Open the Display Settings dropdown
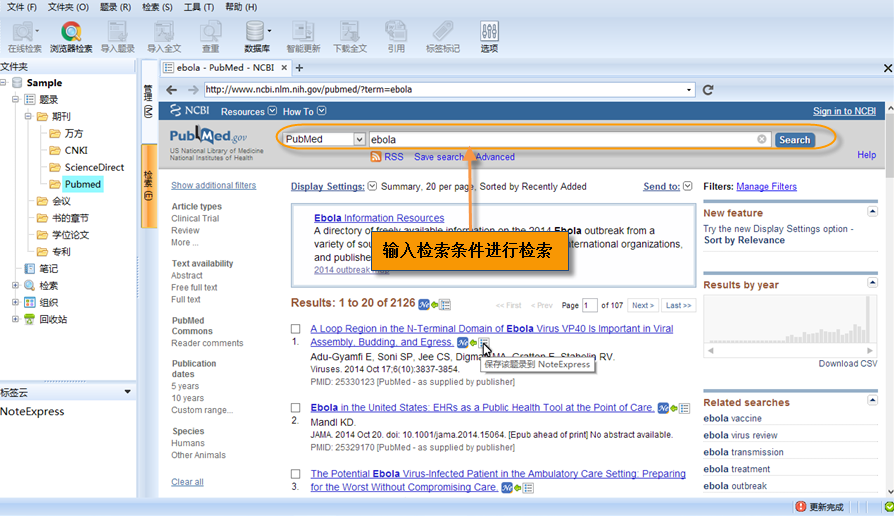 (x=372, y=186)
